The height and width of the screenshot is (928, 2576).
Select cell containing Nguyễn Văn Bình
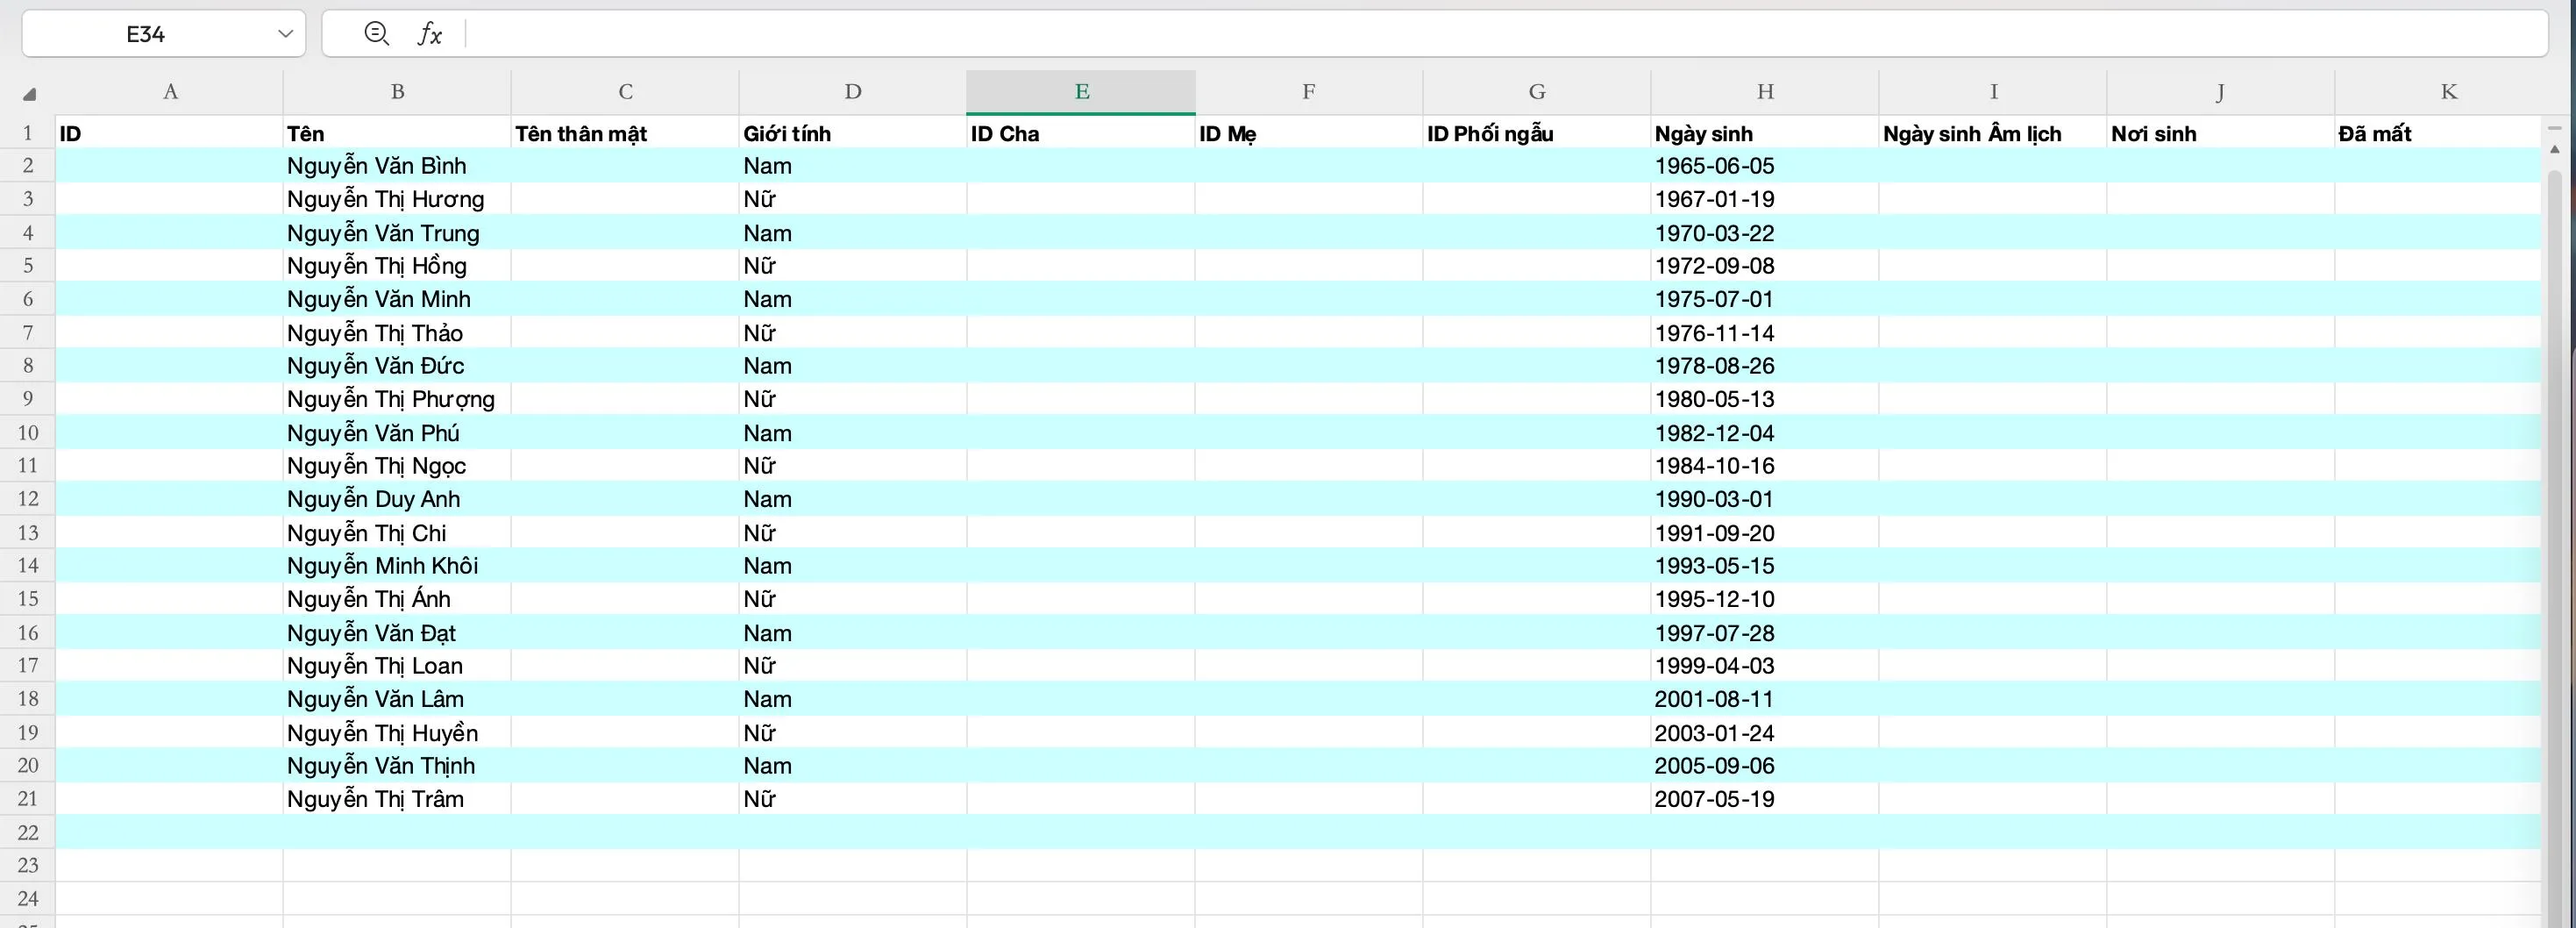[x=396, y=166]
